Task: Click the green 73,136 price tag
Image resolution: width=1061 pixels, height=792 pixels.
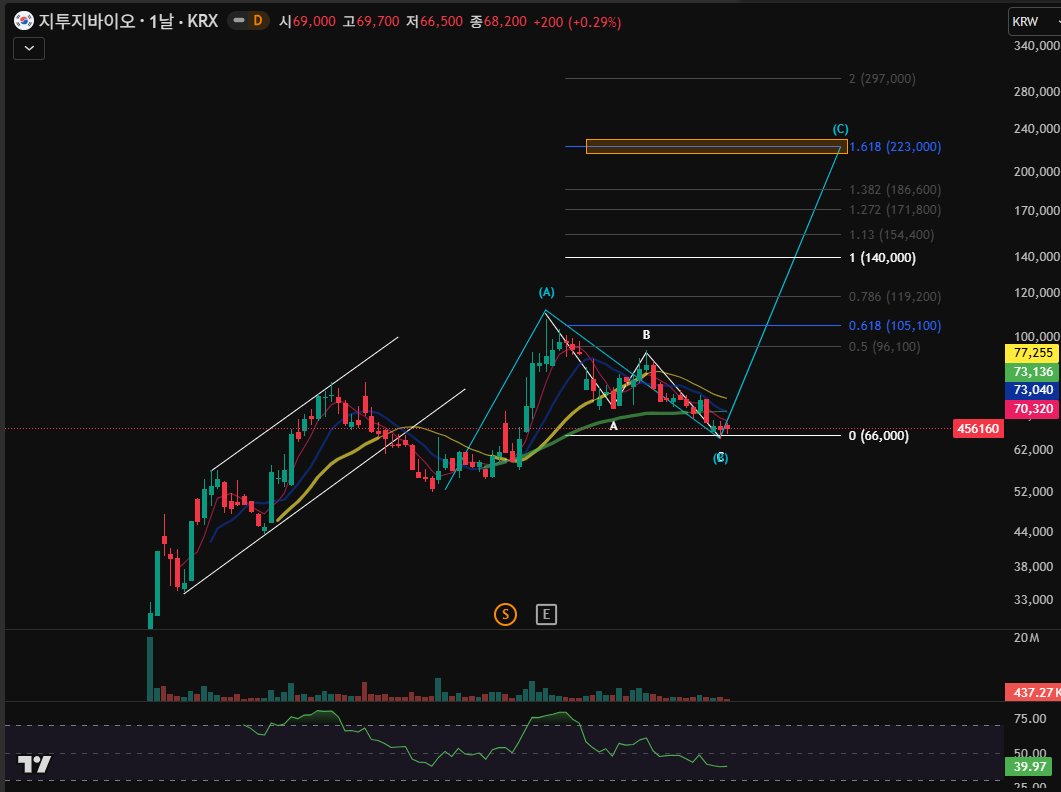Action: (1033, 372)
